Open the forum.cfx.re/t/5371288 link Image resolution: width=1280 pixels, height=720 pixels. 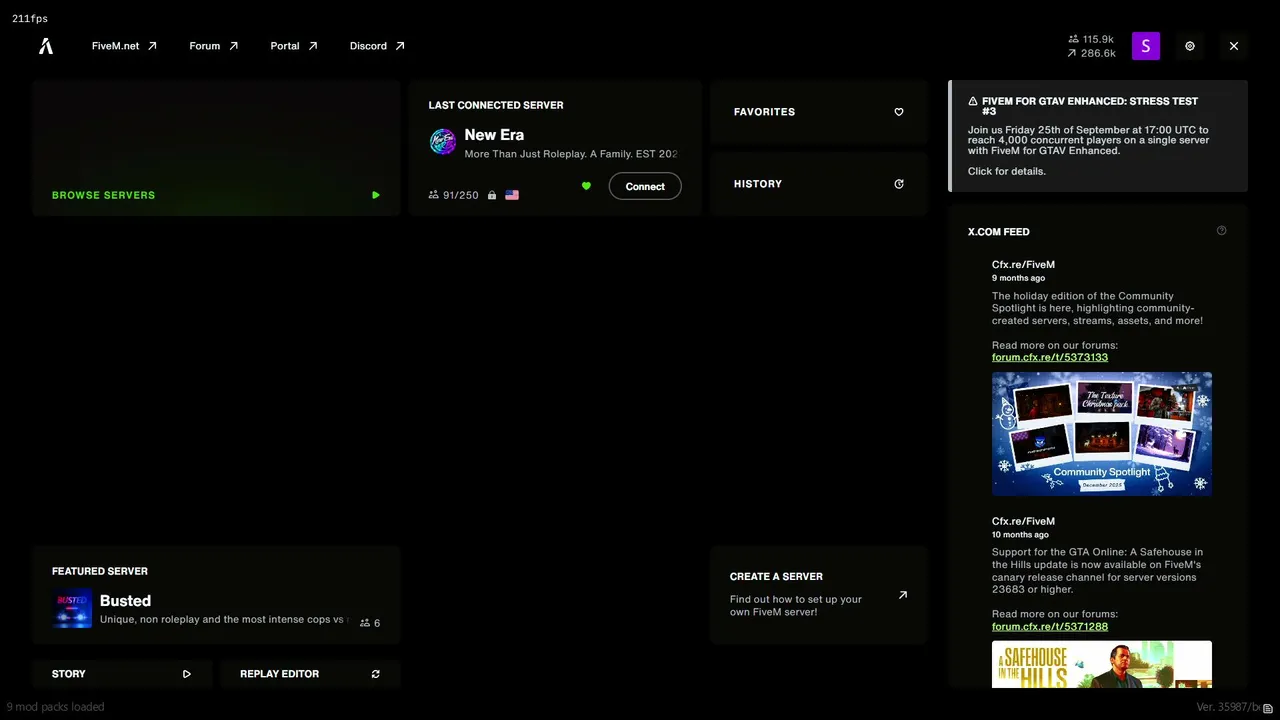click(x=1050, y=626)
